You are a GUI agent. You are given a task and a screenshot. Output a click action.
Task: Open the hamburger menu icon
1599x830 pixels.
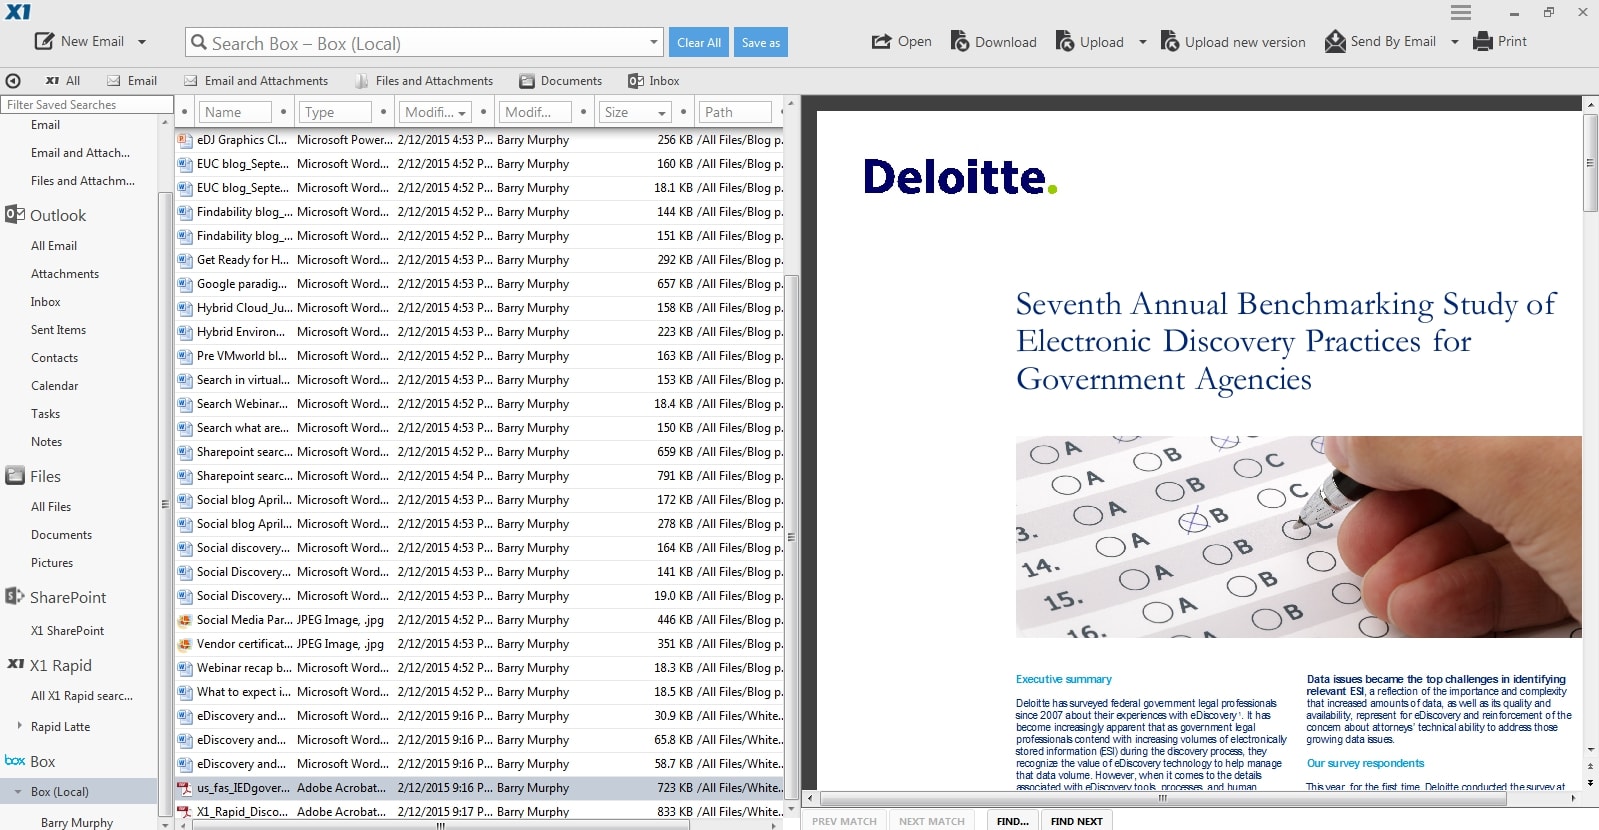(x=1461, y=12)
